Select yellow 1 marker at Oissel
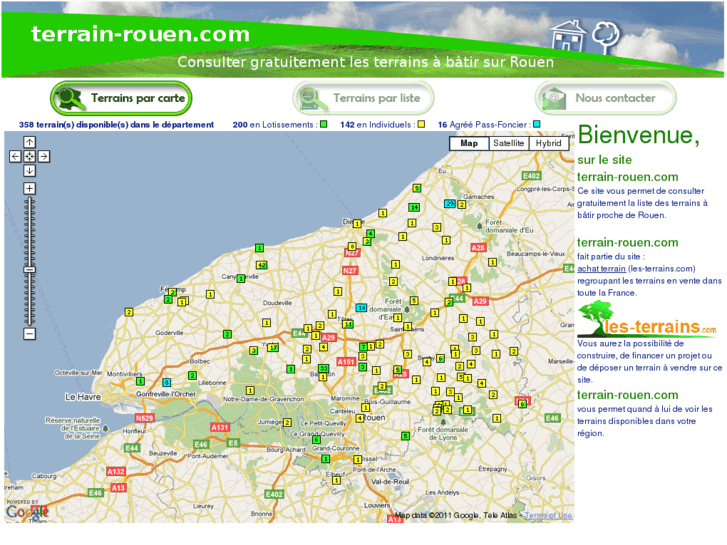The image size is (727, 545). [x=357, y=460]
